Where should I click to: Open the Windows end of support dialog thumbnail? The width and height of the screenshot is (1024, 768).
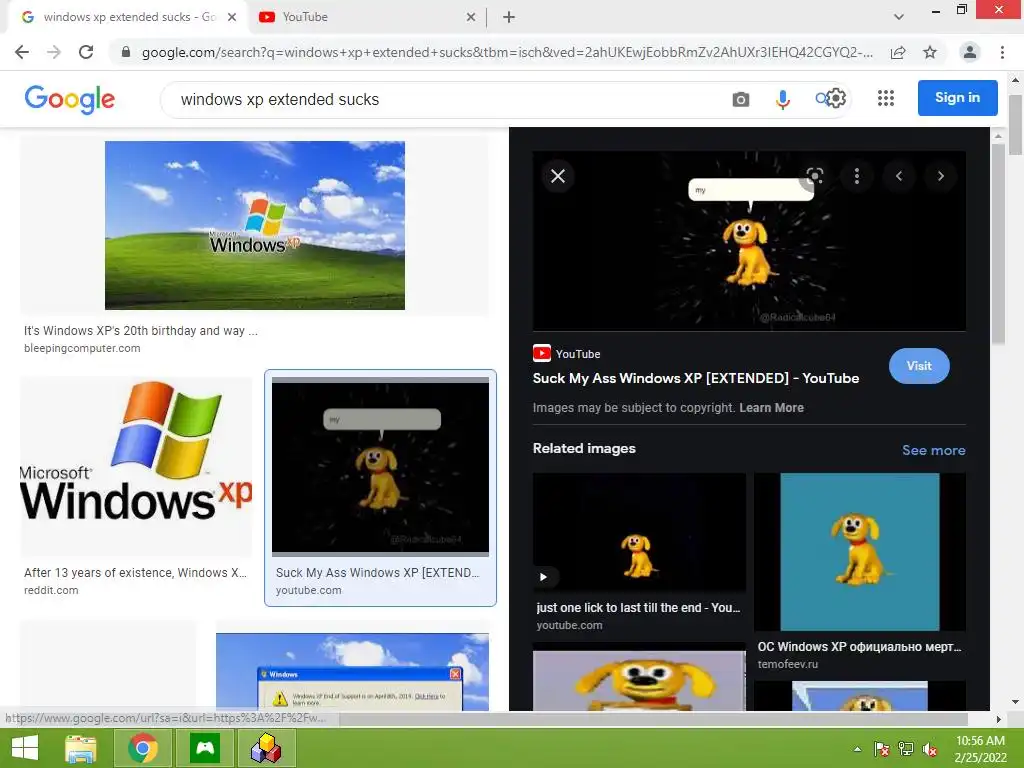353,671
